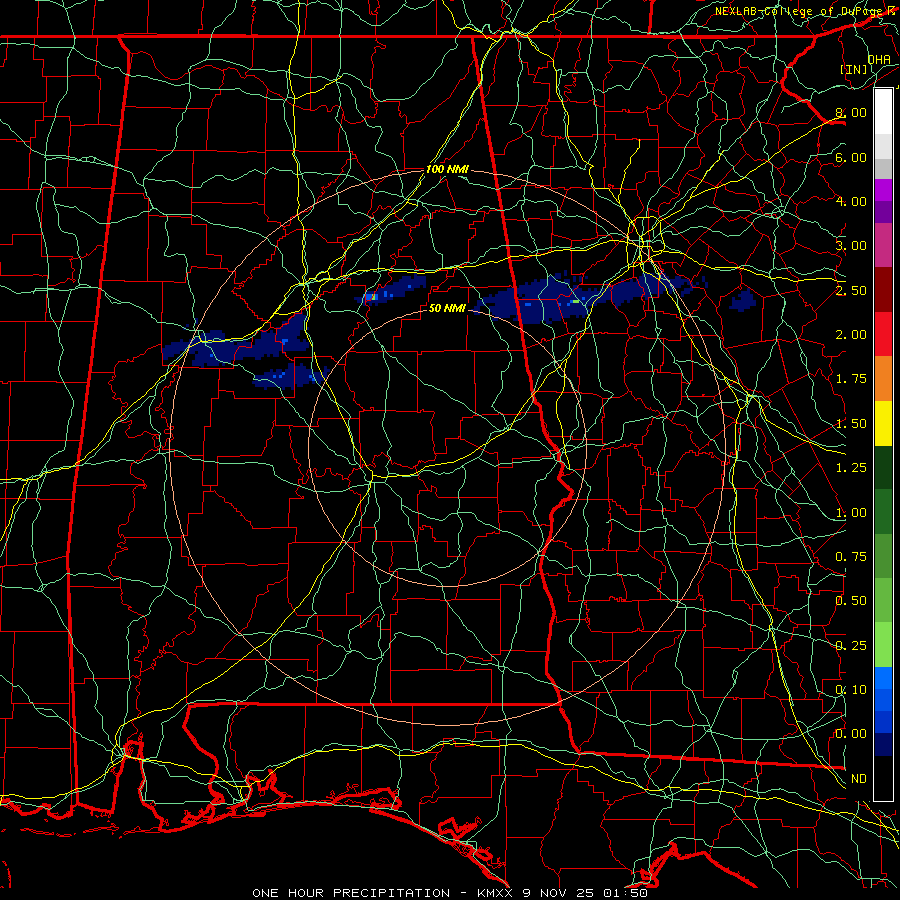Click the 50 NMI range ring label

[x=447, y=308]
